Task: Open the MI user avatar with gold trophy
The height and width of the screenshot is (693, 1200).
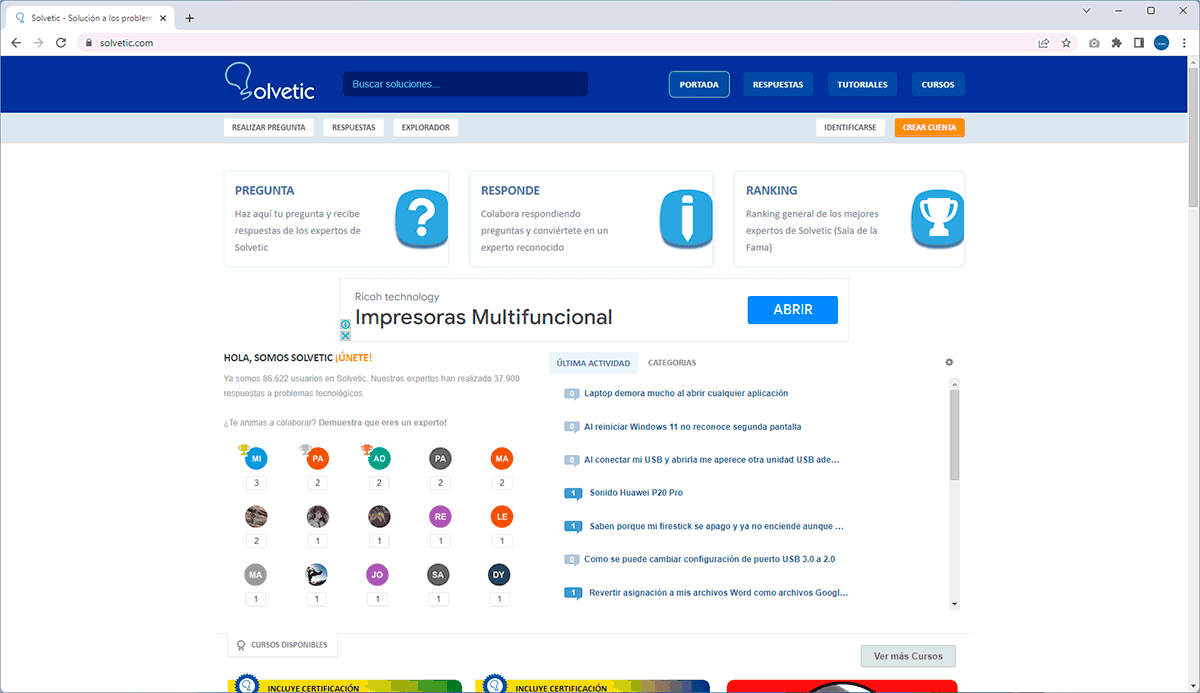Action: click(x=256, y=459)
